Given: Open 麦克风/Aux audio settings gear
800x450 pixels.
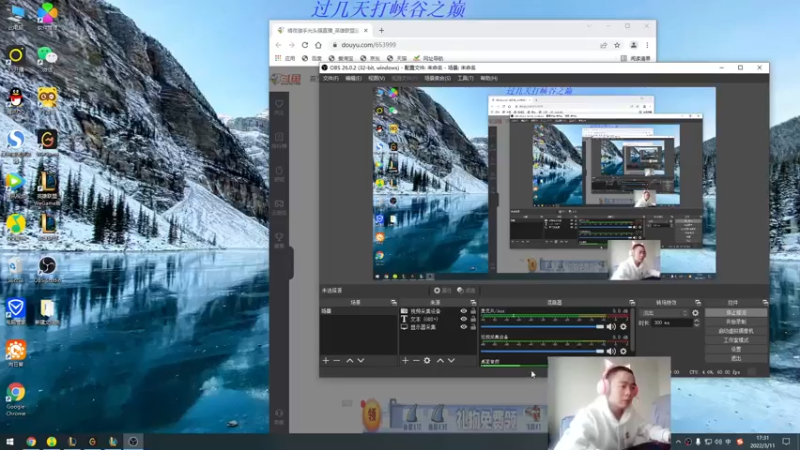Looking at the screenshot, I should coord(623,327).
